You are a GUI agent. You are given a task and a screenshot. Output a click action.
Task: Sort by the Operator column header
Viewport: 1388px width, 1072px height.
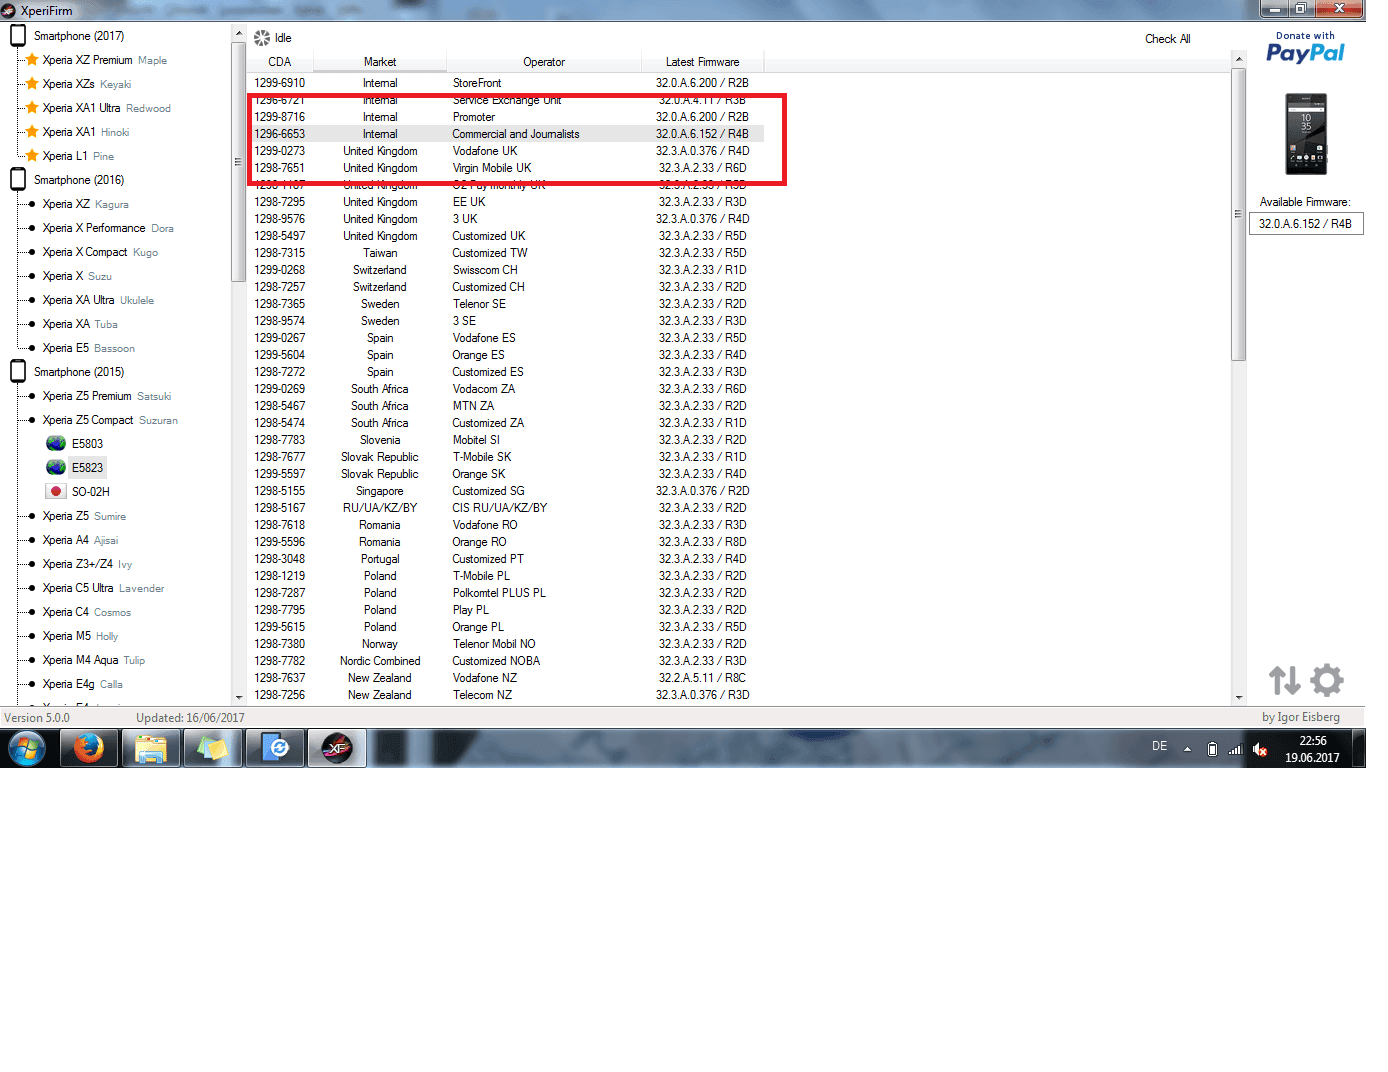coord(544,62)
